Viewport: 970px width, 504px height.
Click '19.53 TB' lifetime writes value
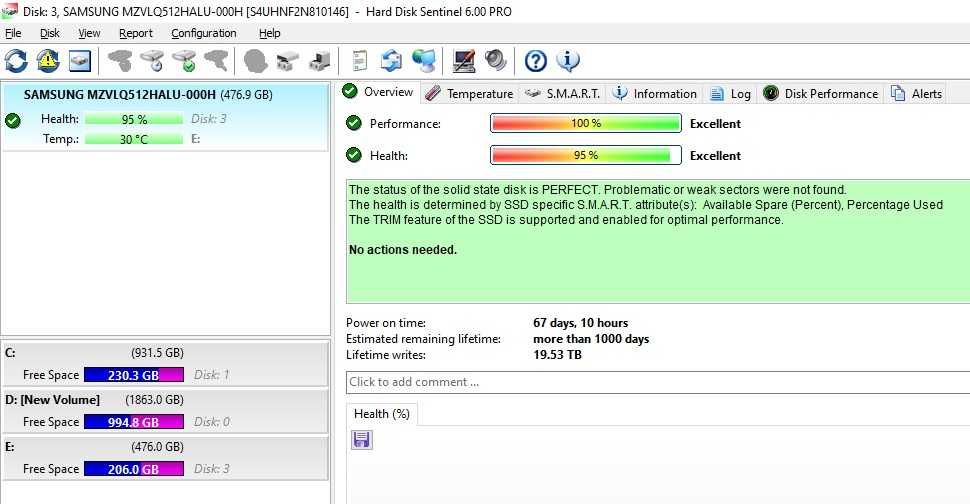(x=557, y=355)
